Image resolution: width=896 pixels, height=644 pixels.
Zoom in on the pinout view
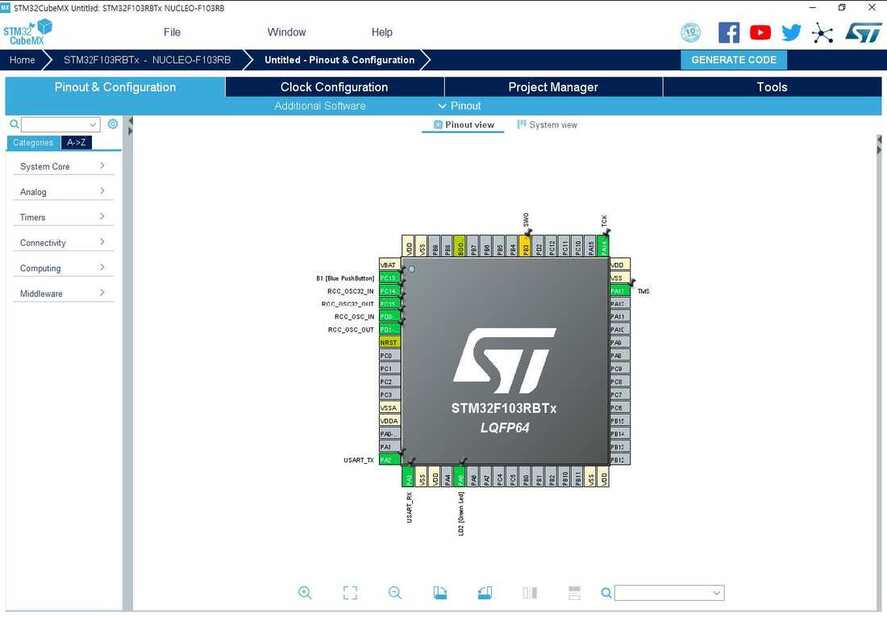point(305,593)
